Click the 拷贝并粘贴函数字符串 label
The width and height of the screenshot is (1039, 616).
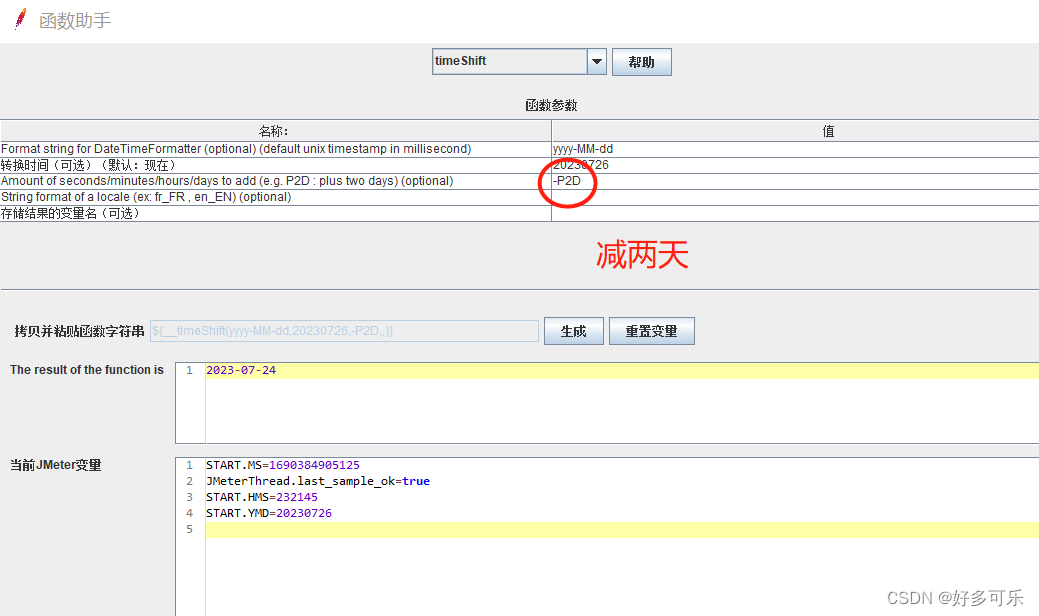tap(80, 331)
